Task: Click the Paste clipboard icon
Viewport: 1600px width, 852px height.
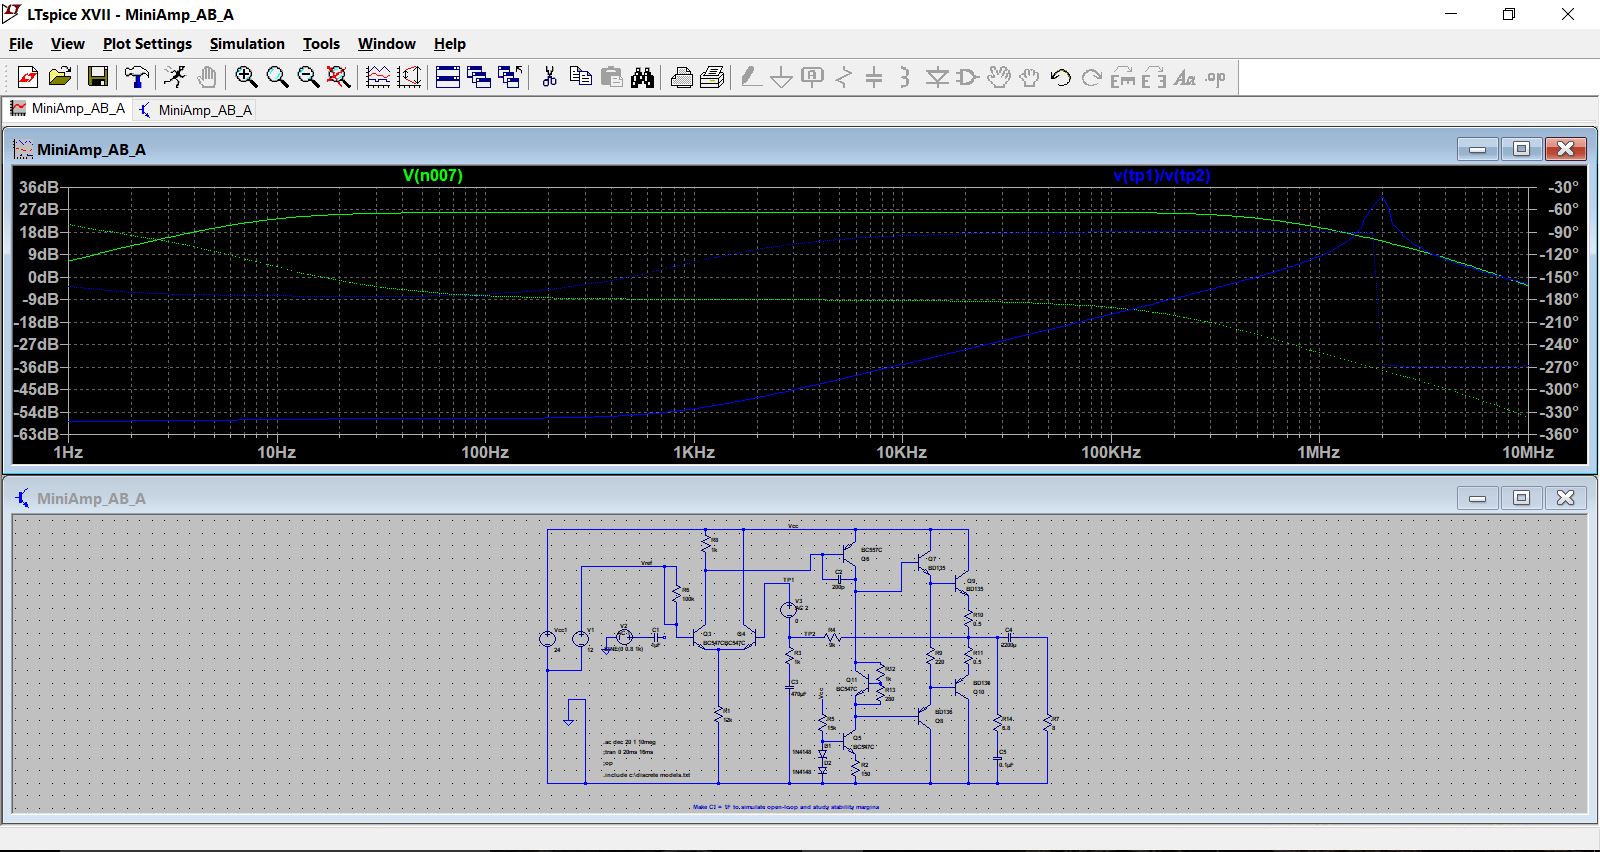Action: point(612,77)
